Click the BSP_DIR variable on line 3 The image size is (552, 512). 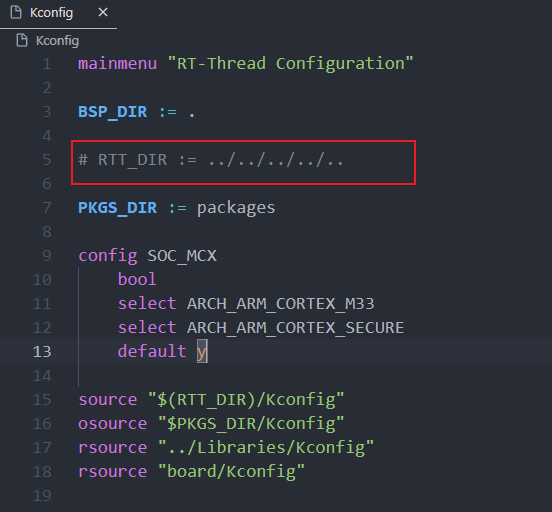pos(113,112)
